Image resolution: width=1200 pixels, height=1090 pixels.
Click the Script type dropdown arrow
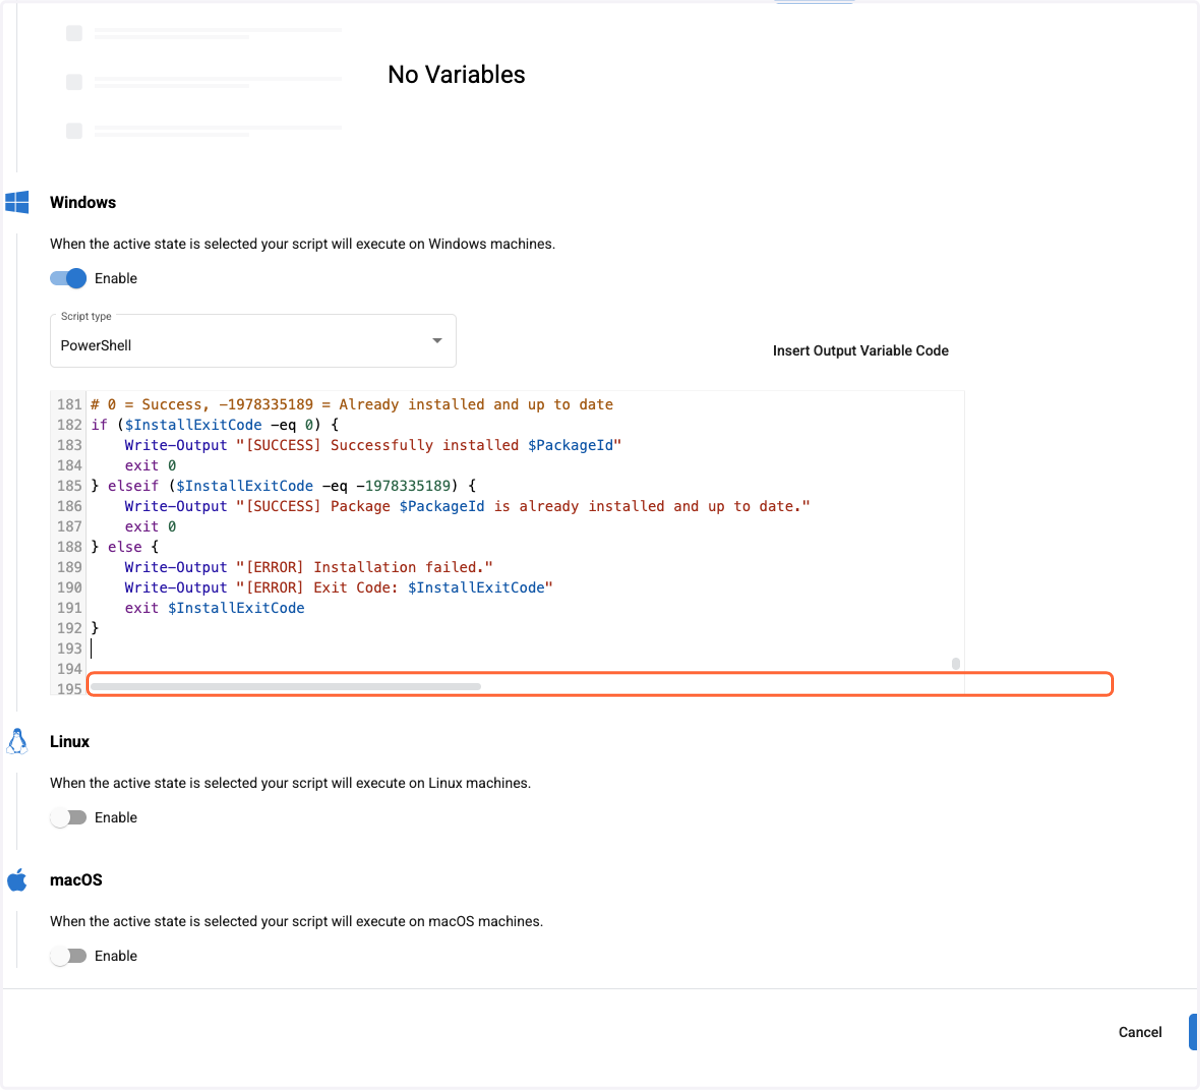pyautogui.click(x=437, y=341)
